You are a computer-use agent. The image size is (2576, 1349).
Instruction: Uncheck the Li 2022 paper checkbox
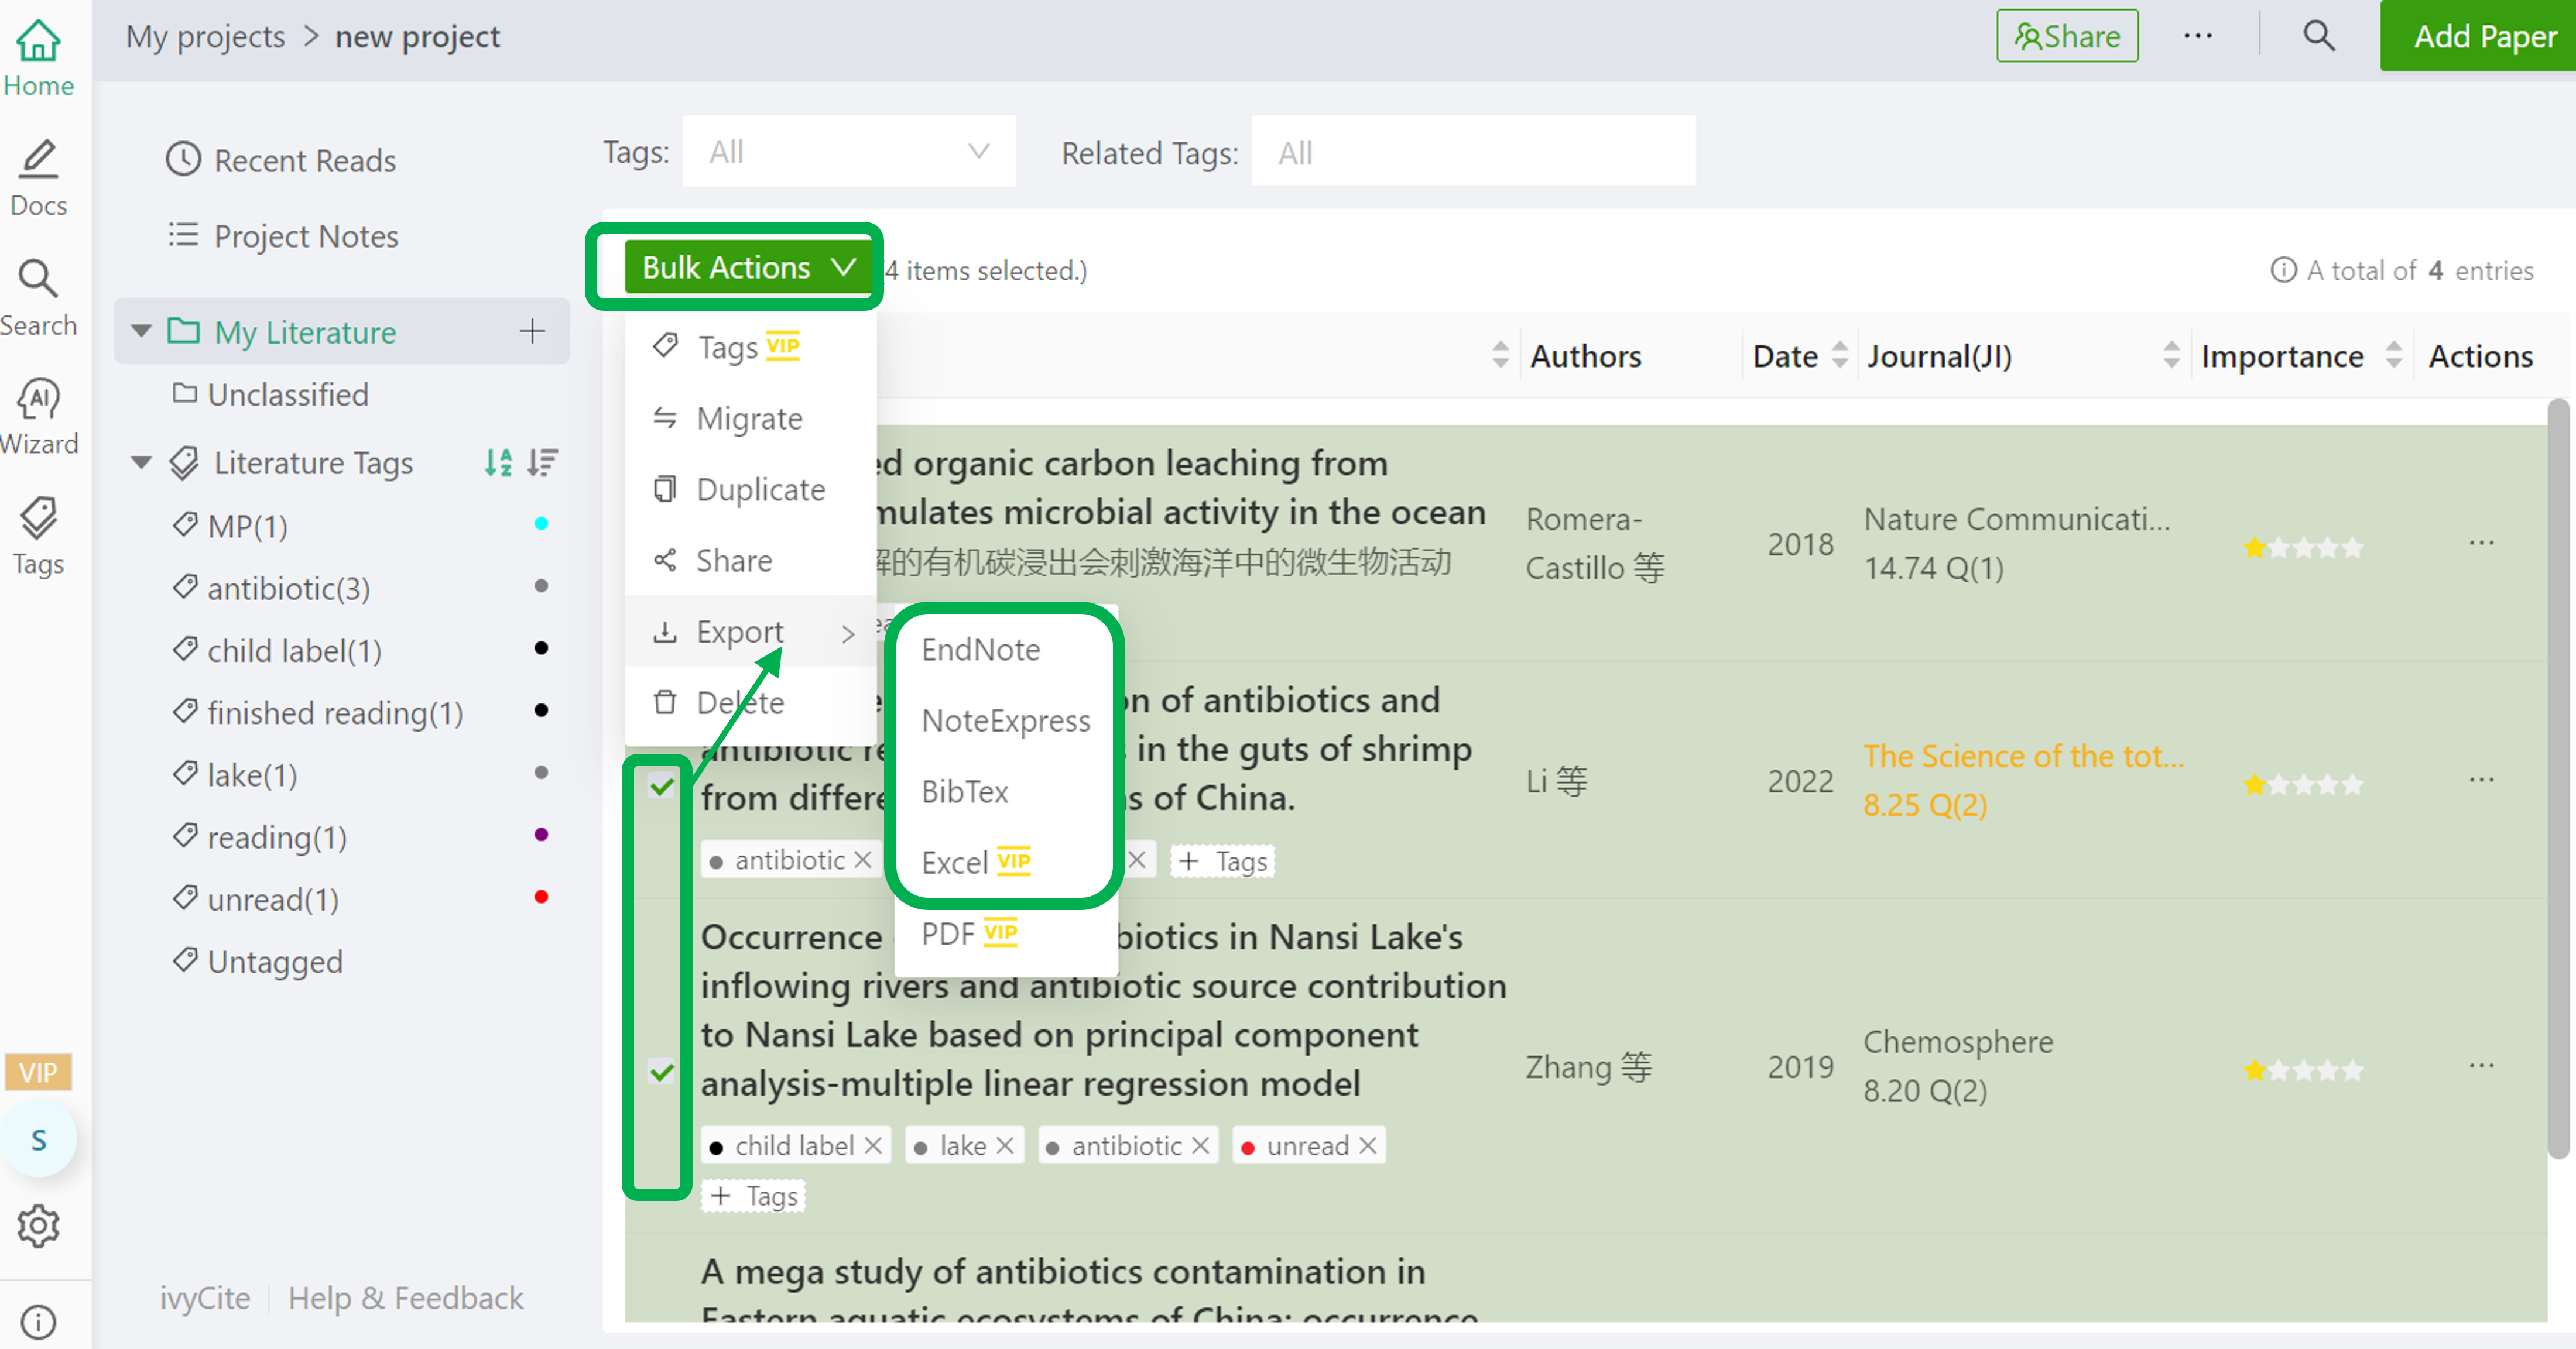click(x=662, y=786)
